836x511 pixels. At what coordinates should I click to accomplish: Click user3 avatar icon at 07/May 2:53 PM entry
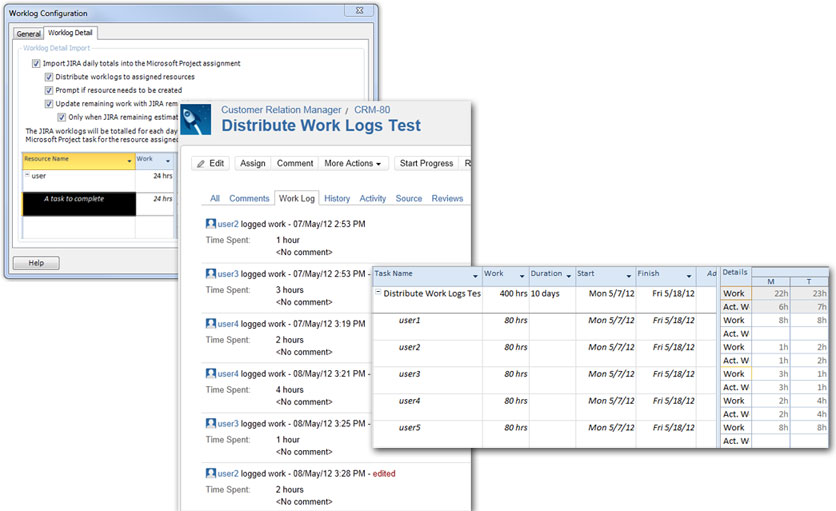click(211, 273)
